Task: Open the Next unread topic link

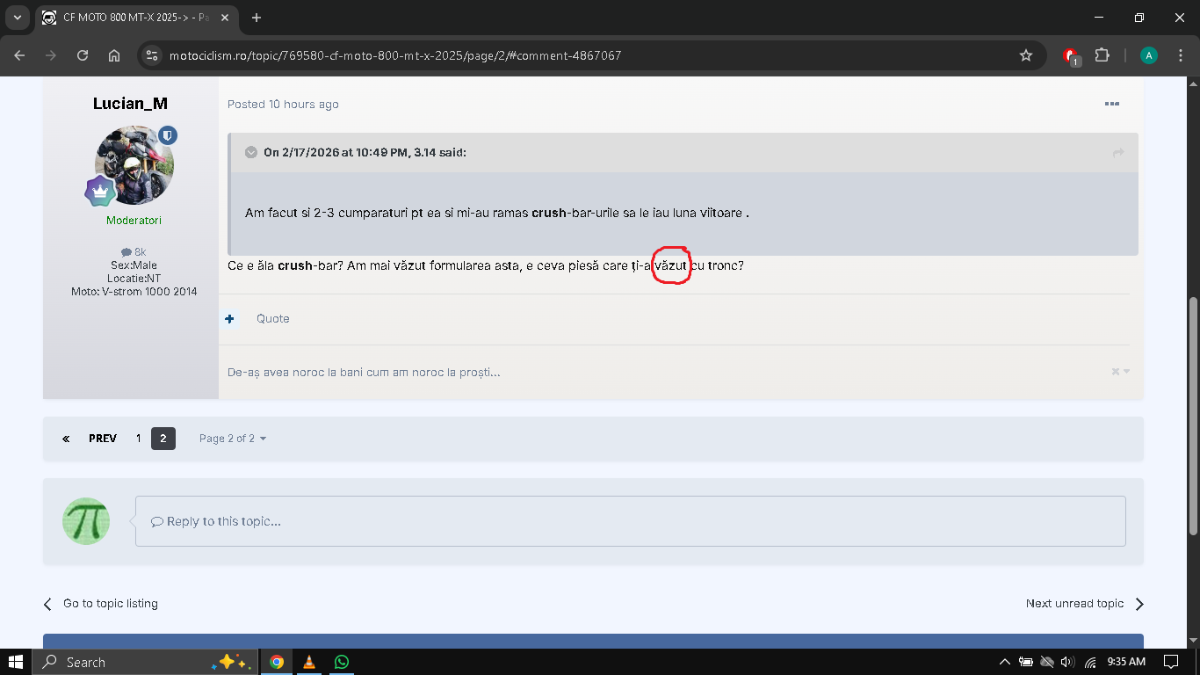Action: (1075, 604)
